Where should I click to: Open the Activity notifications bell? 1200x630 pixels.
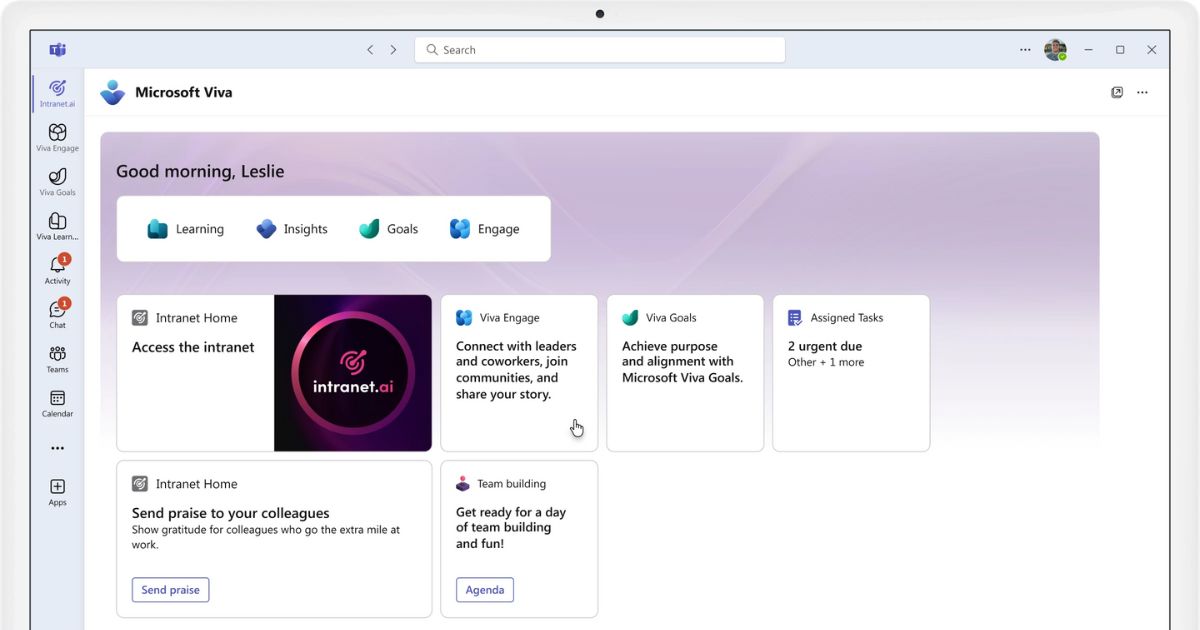(x=57, y=269)
